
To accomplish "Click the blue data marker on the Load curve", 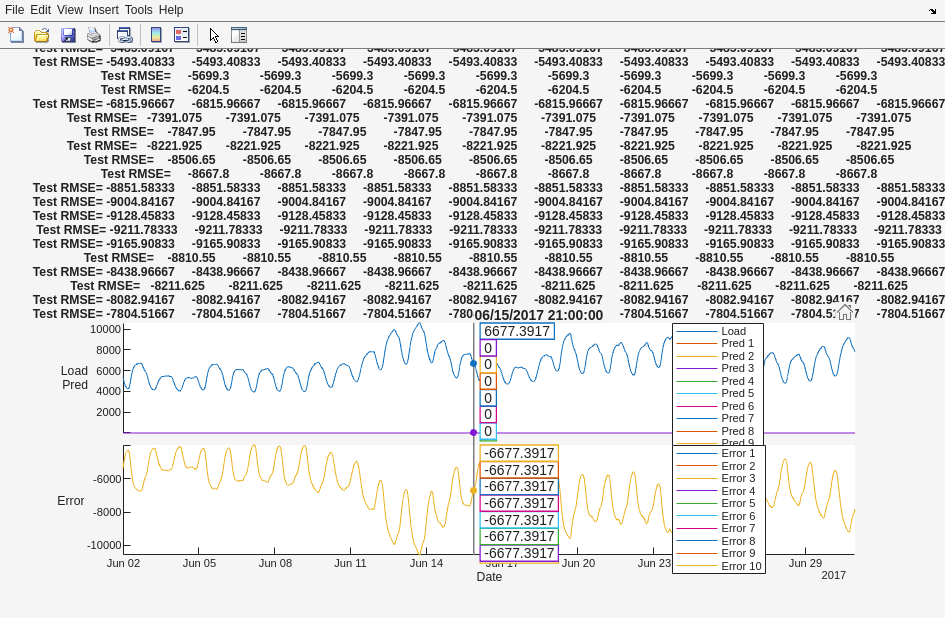I will [x=474, y=363].
